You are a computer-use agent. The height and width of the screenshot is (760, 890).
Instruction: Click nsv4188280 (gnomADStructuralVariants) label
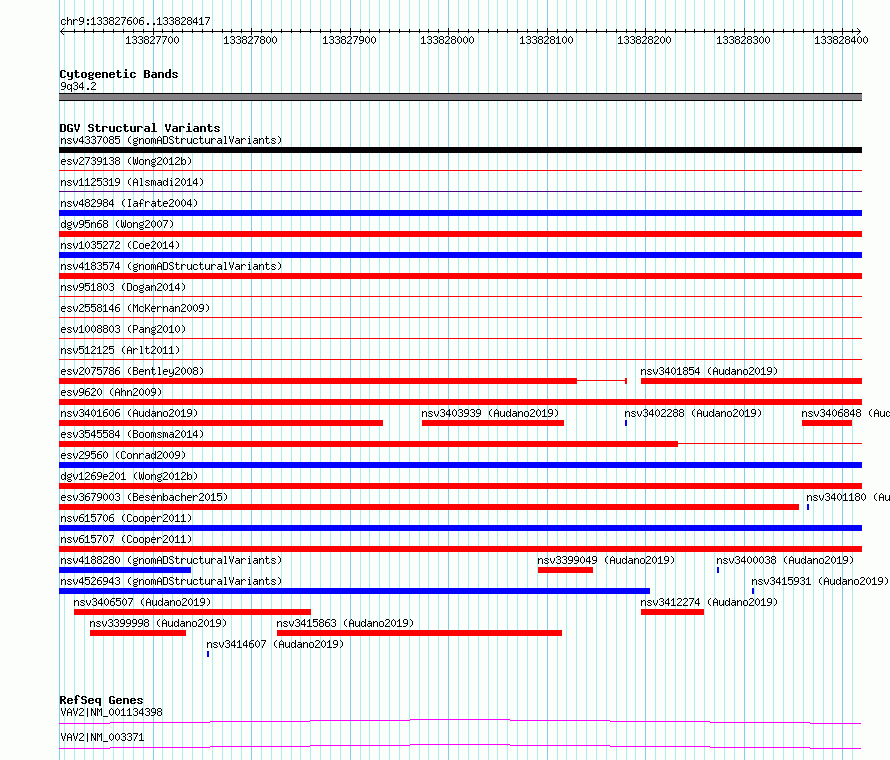point(171,560)
